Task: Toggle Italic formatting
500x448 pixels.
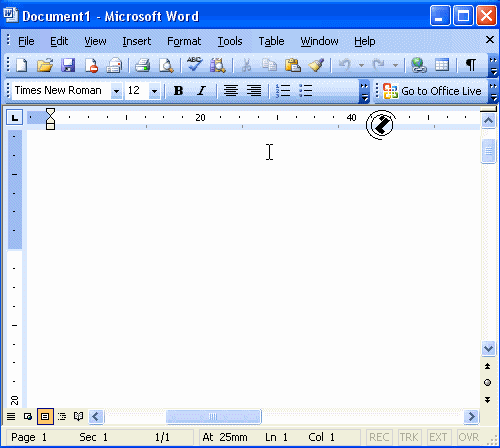Action: [x=201, y=91]
